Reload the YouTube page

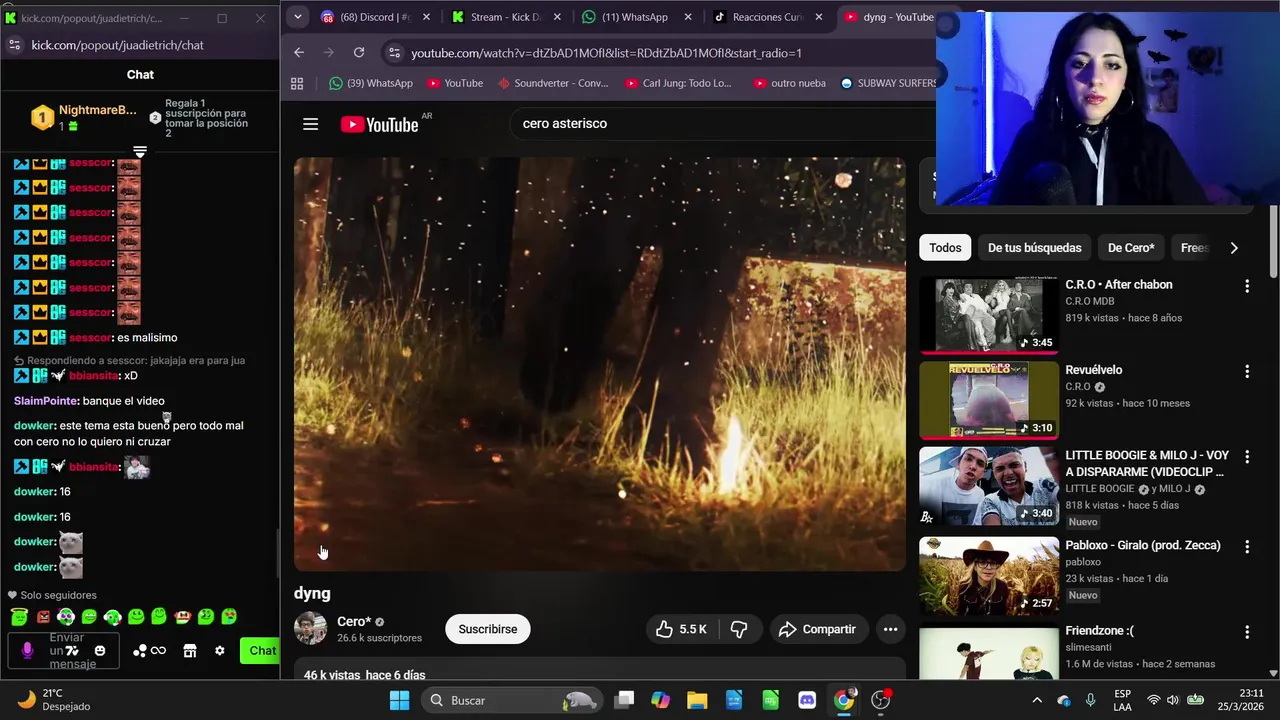[x=359, y=53]
